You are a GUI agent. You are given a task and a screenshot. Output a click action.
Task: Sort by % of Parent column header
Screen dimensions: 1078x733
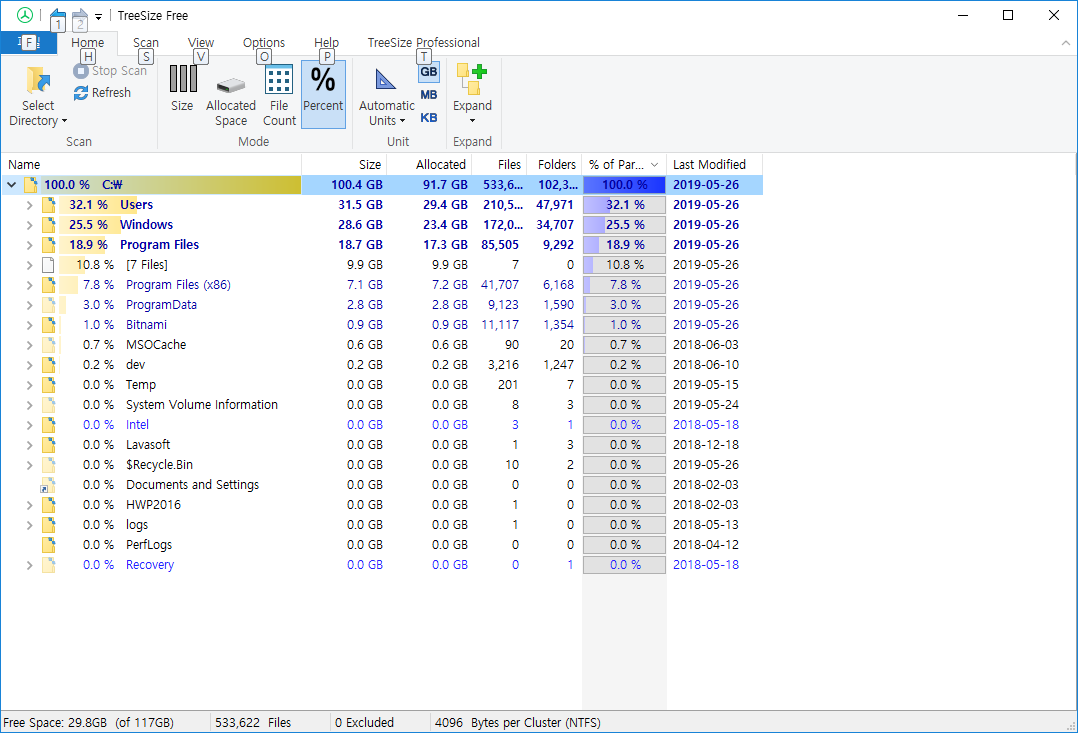pyautogui.click(x=624, y=164)
